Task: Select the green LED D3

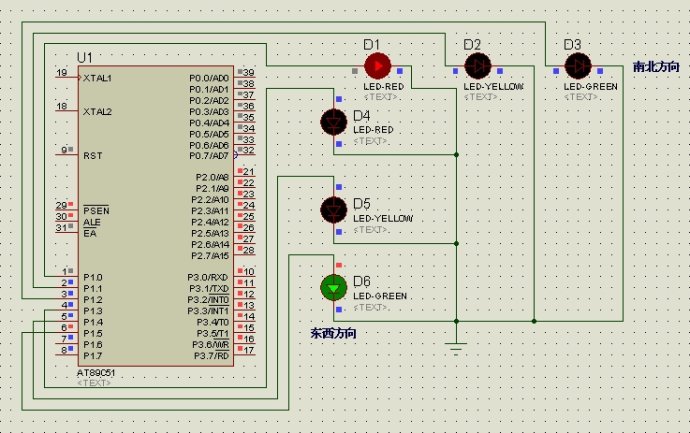Action: 578,66
